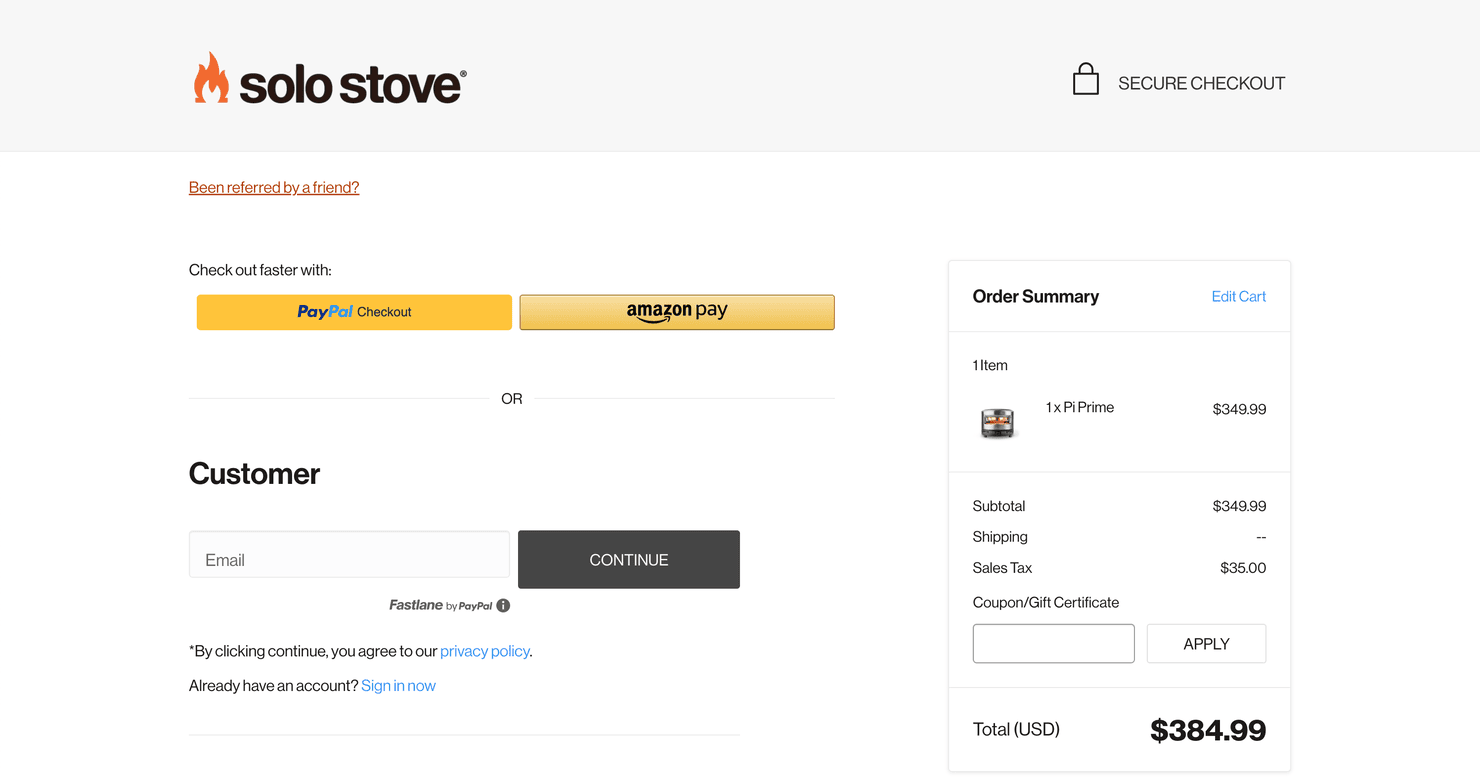
Task: Choose the Amazon Pay button
Action: tap(677, 312)
